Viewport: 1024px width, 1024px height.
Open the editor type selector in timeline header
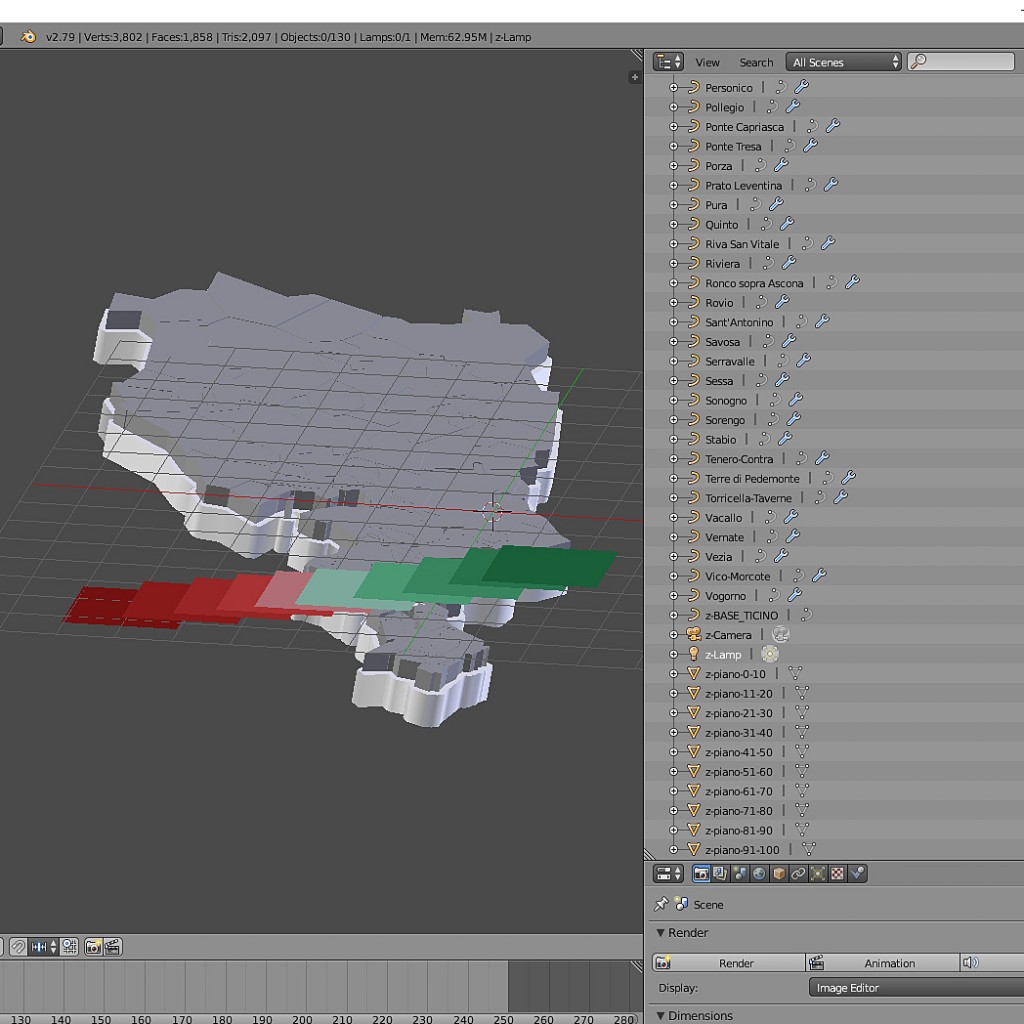pyautogui.click(x=4, y=945)
